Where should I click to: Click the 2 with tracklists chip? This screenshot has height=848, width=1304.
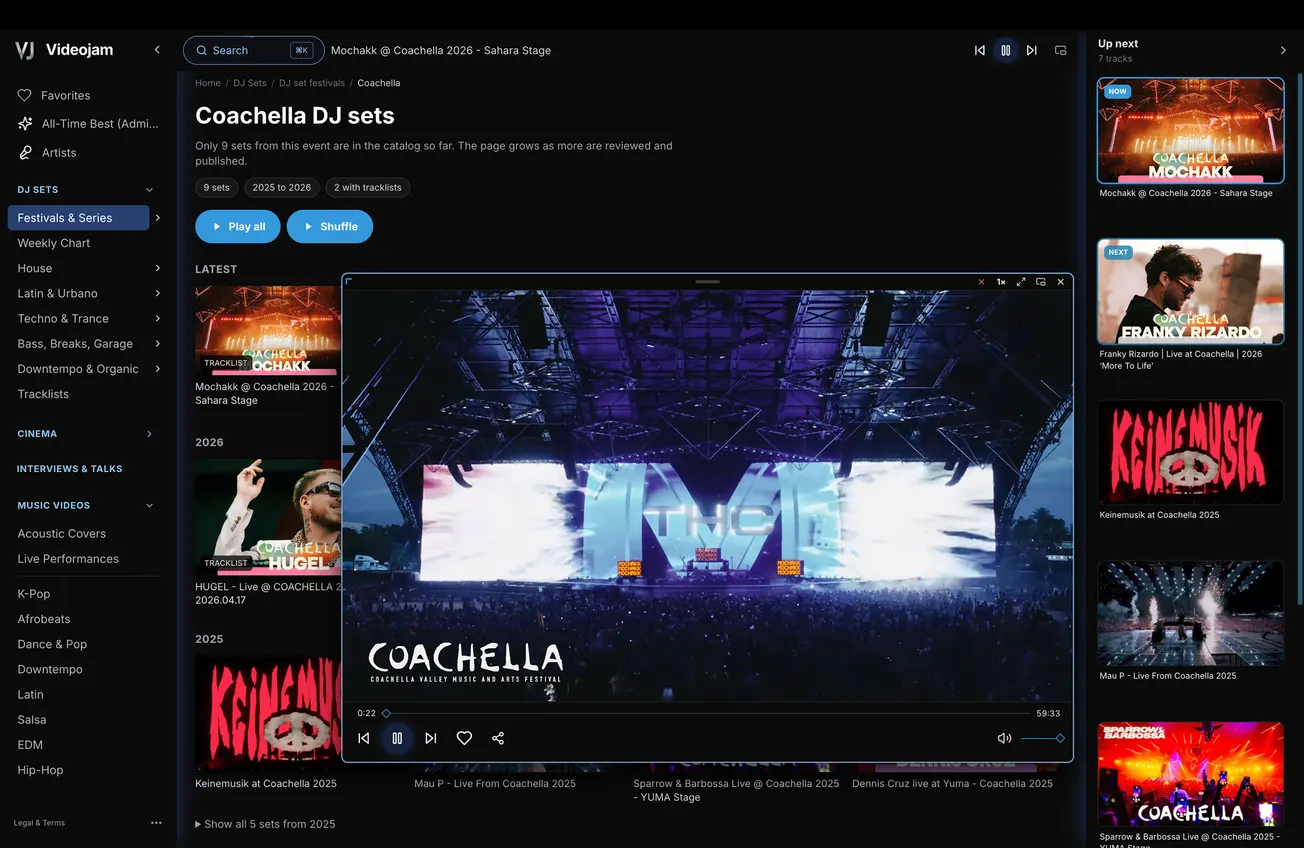tap(368, 187)
